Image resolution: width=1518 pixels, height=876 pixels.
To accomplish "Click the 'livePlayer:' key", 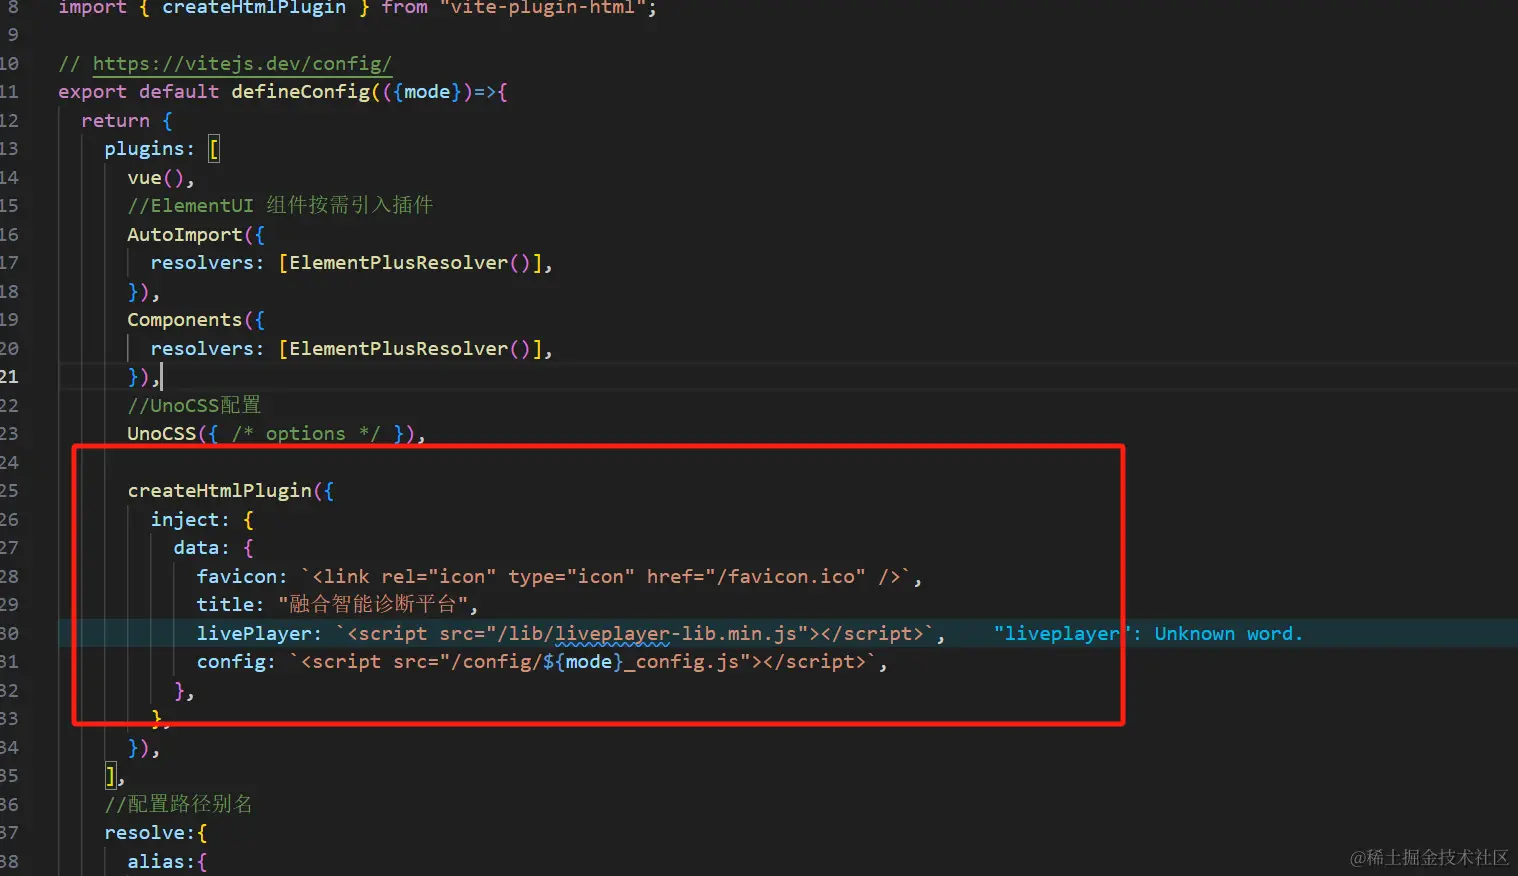I will 259,634.
